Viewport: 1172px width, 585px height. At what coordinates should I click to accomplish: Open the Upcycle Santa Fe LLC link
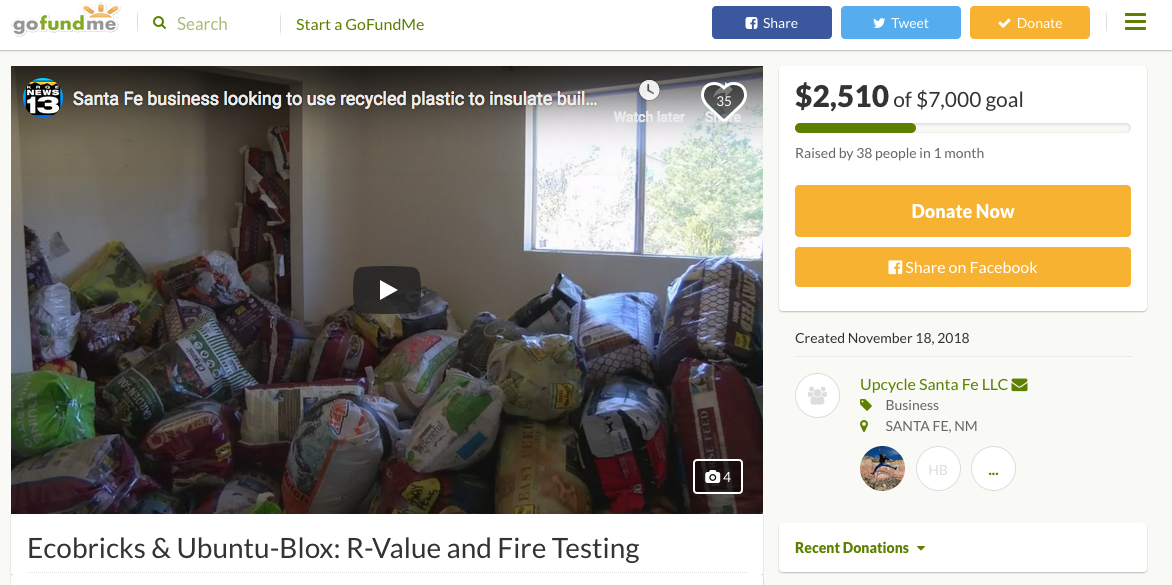click(934, 385)
